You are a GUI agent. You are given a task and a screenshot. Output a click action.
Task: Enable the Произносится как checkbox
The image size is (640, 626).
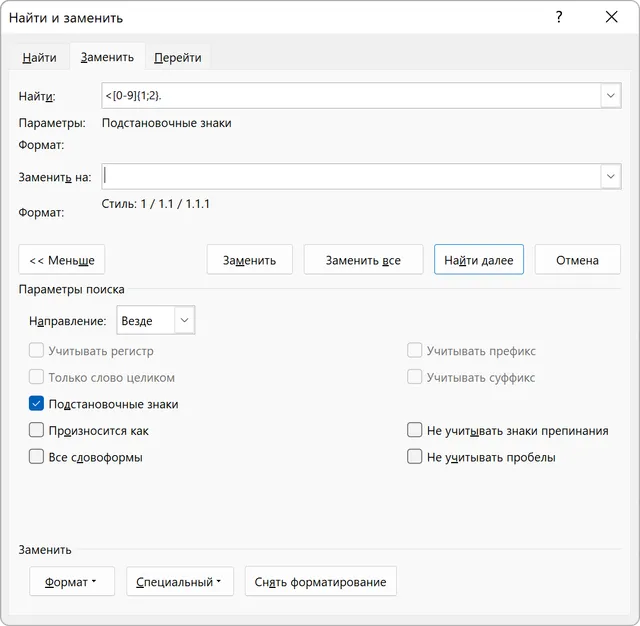tap(36, 430)
